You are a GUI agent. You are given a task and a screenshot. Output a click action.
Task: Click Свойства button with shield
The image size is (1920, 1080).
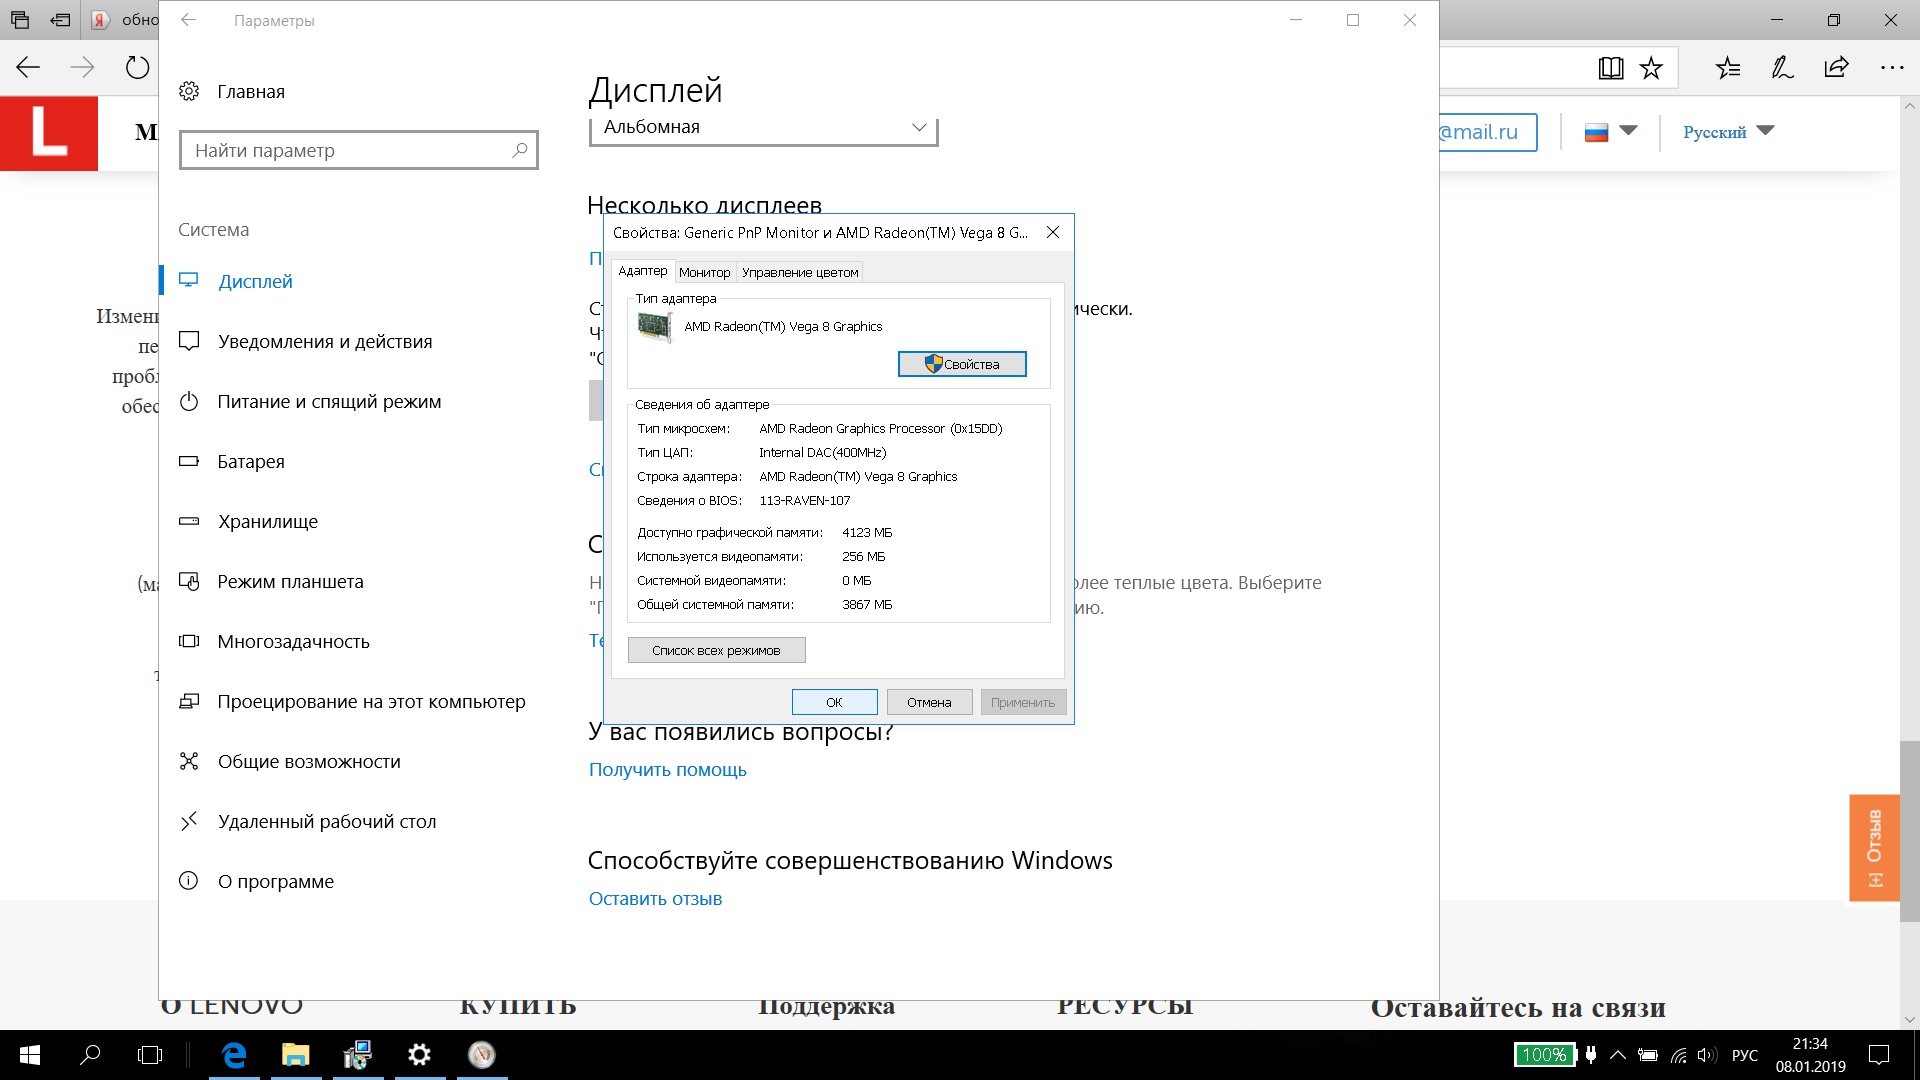pyautogui.click(x=962, y=364)
